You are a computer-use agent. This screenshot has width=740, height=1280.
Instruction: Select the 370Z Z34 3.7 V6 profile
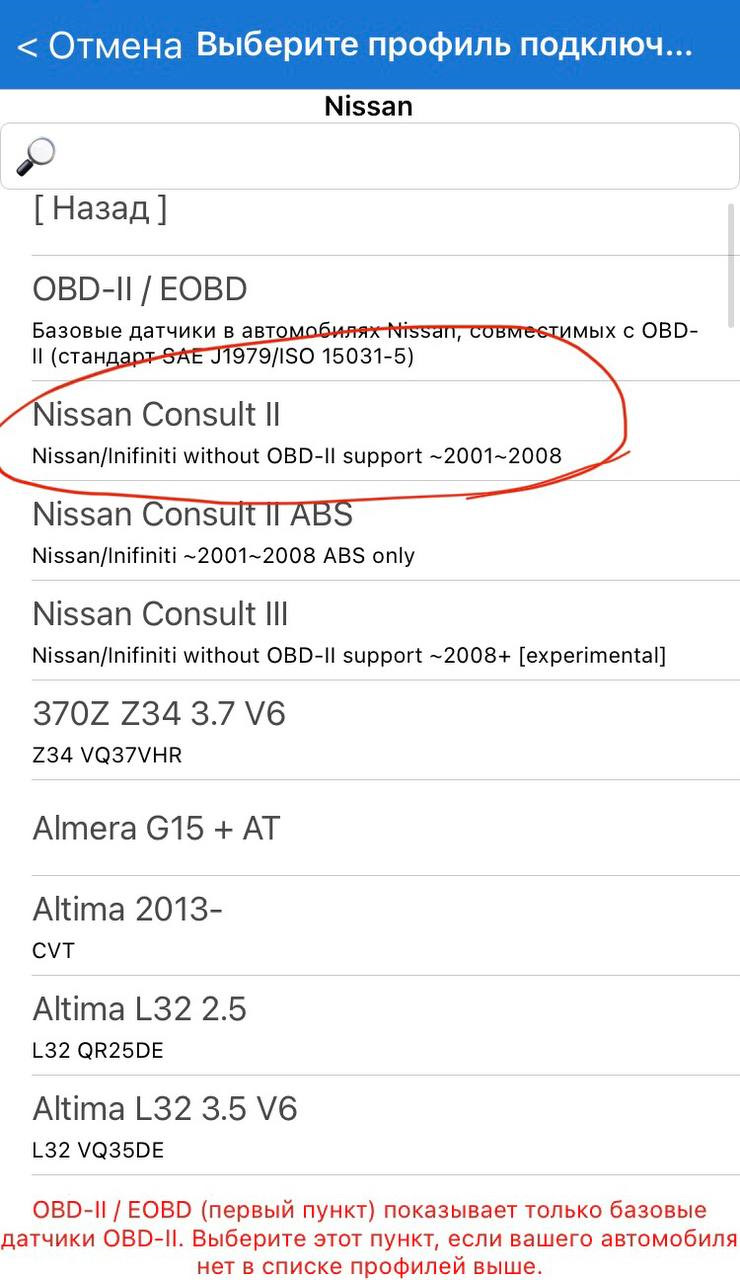click(x=370, y=731)
